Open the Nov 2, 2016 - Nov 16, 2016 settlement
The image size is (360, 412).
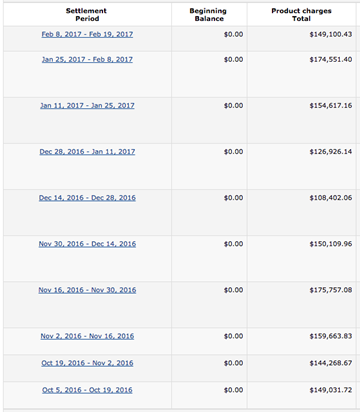[87, 336]
